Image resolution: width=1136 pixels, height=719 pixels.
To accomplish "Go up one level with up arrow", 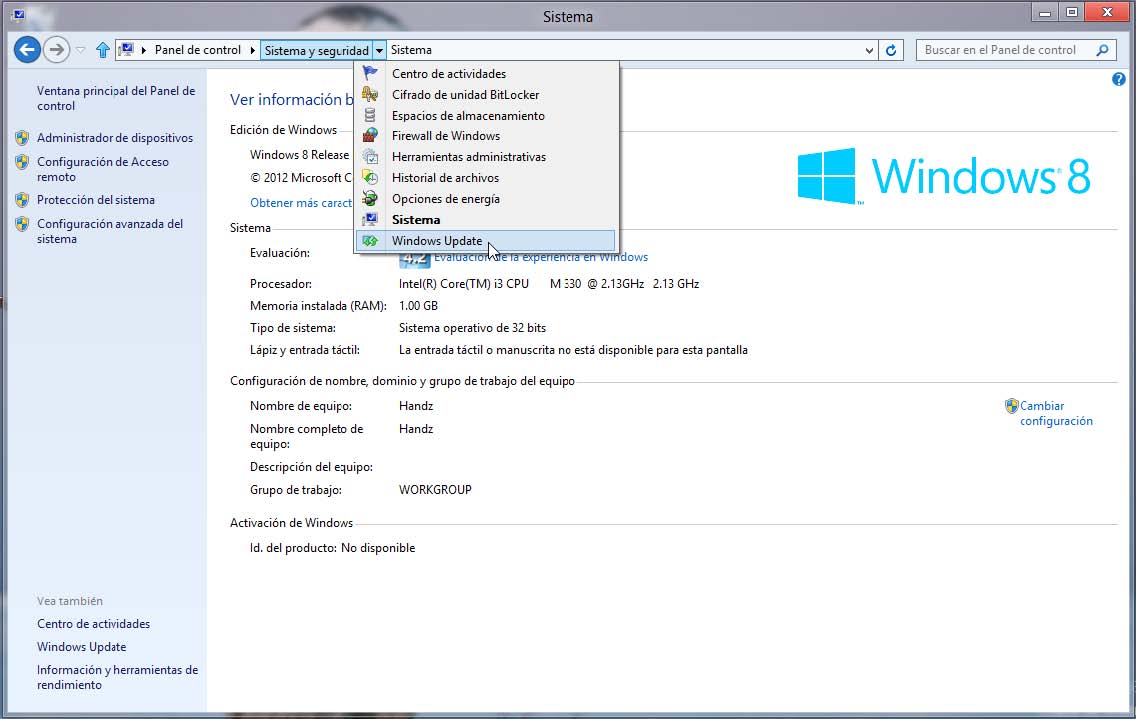I will pyautogui.click(x=102, y=50).
